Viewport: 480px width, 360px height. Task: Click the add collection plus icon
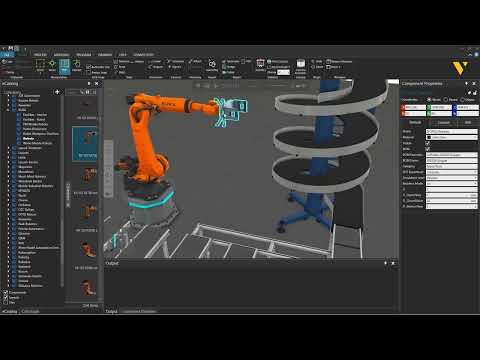(57, 92)
